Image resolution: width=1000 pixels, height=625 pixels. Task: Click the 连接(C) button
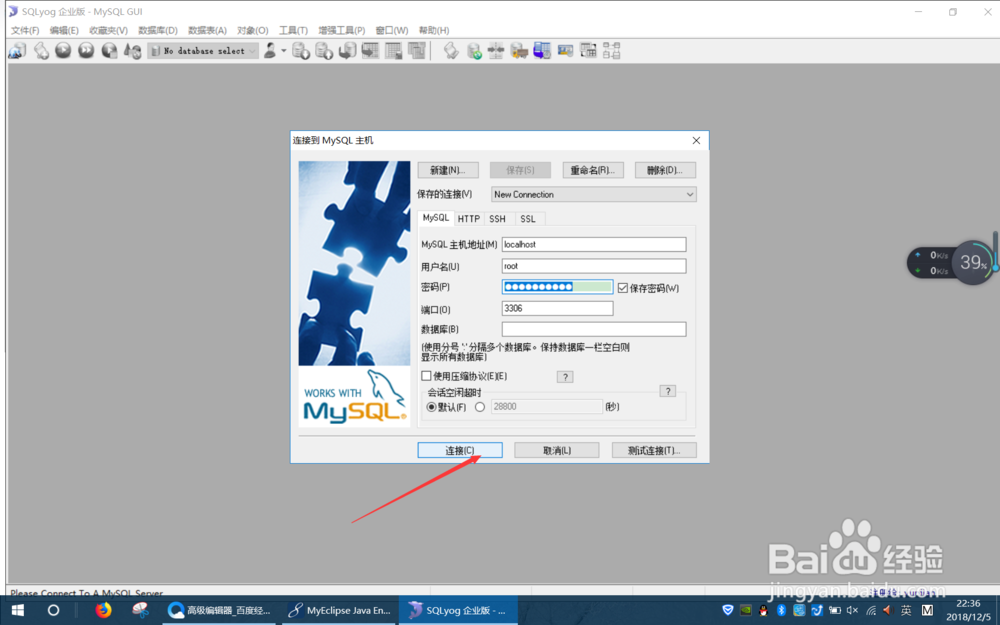click(x=459, y=450)
